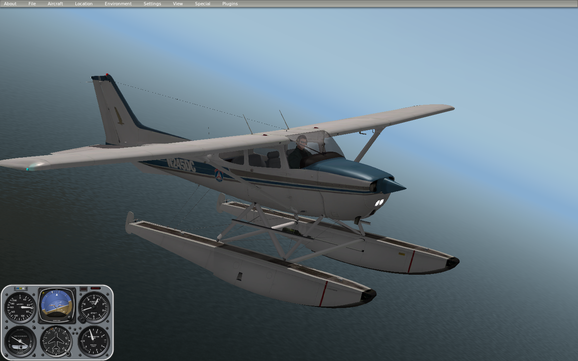Click the vertical speed indicator gauge

point(94,341)
